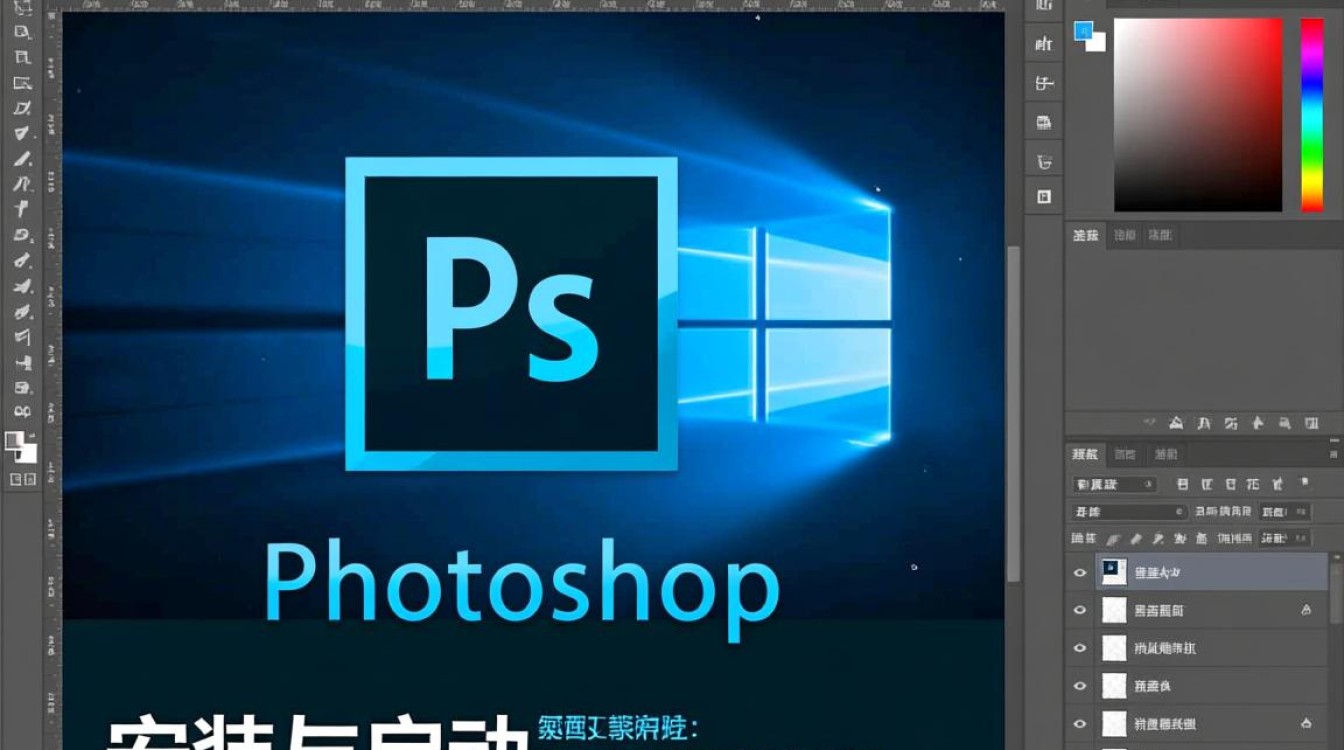The image size is (1344, 750).
Task: Click the leftmost icon in middle panel's bottom bar
Action: pos(1150,423)
